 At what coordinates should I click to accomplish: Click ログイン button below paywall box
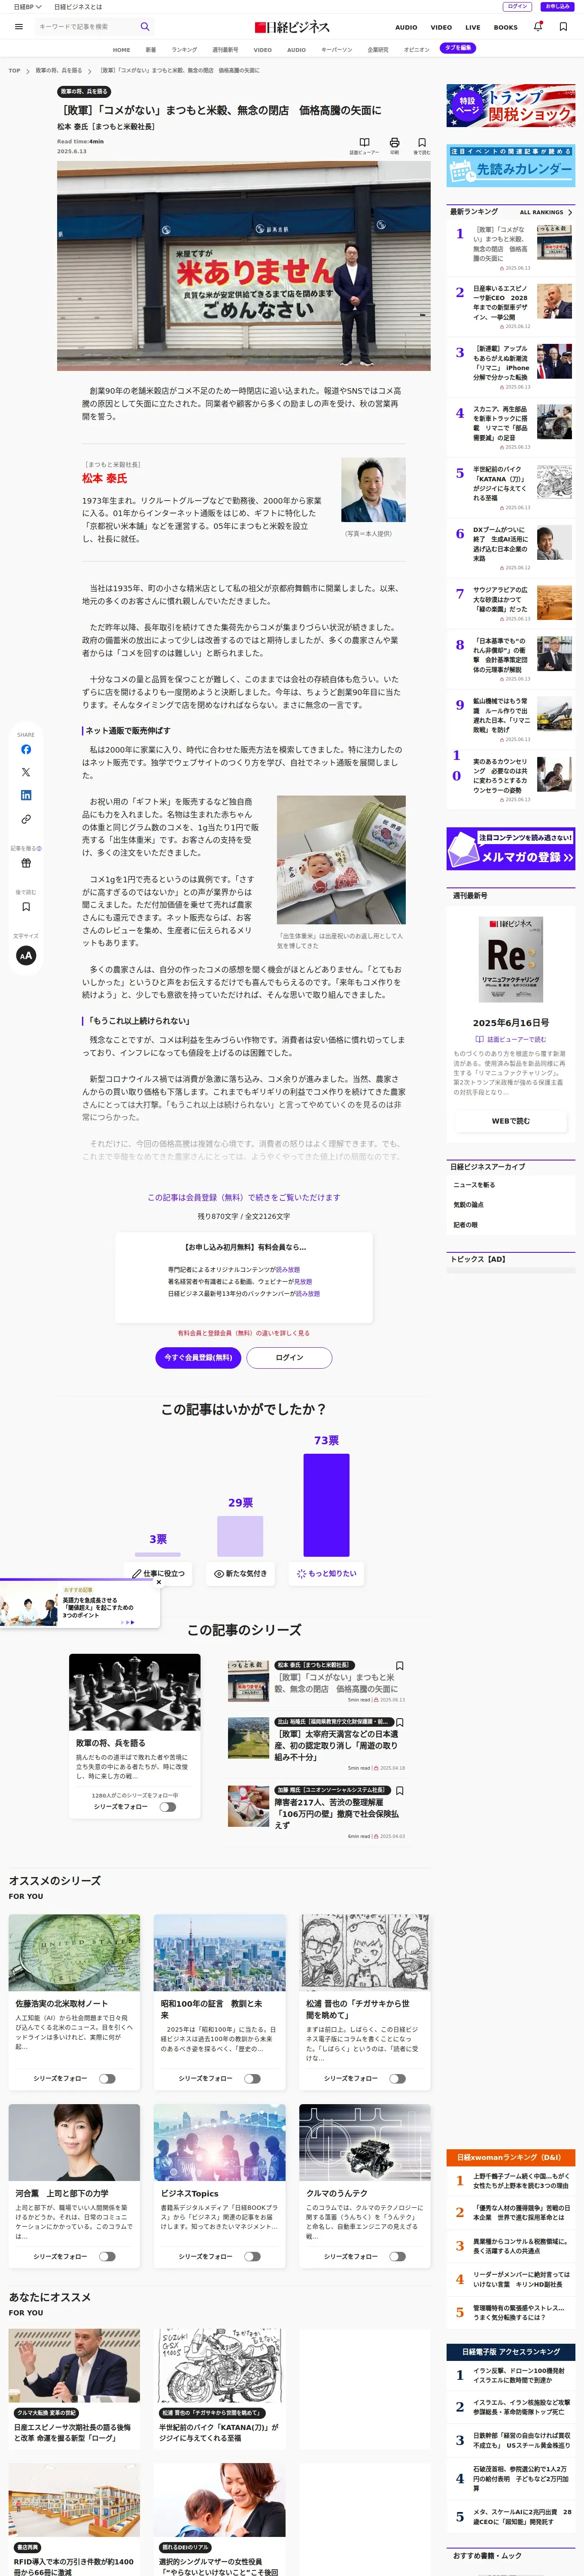coord(289,1357)
